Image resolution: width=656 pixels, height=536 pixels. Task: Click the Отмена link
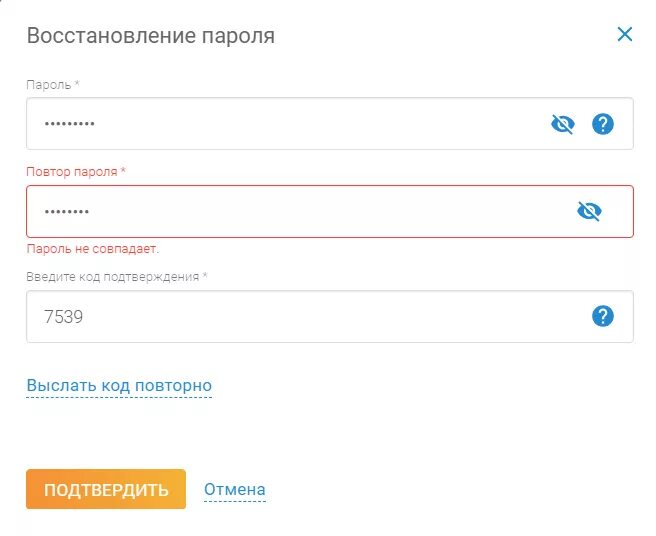(x=235, y=489)
